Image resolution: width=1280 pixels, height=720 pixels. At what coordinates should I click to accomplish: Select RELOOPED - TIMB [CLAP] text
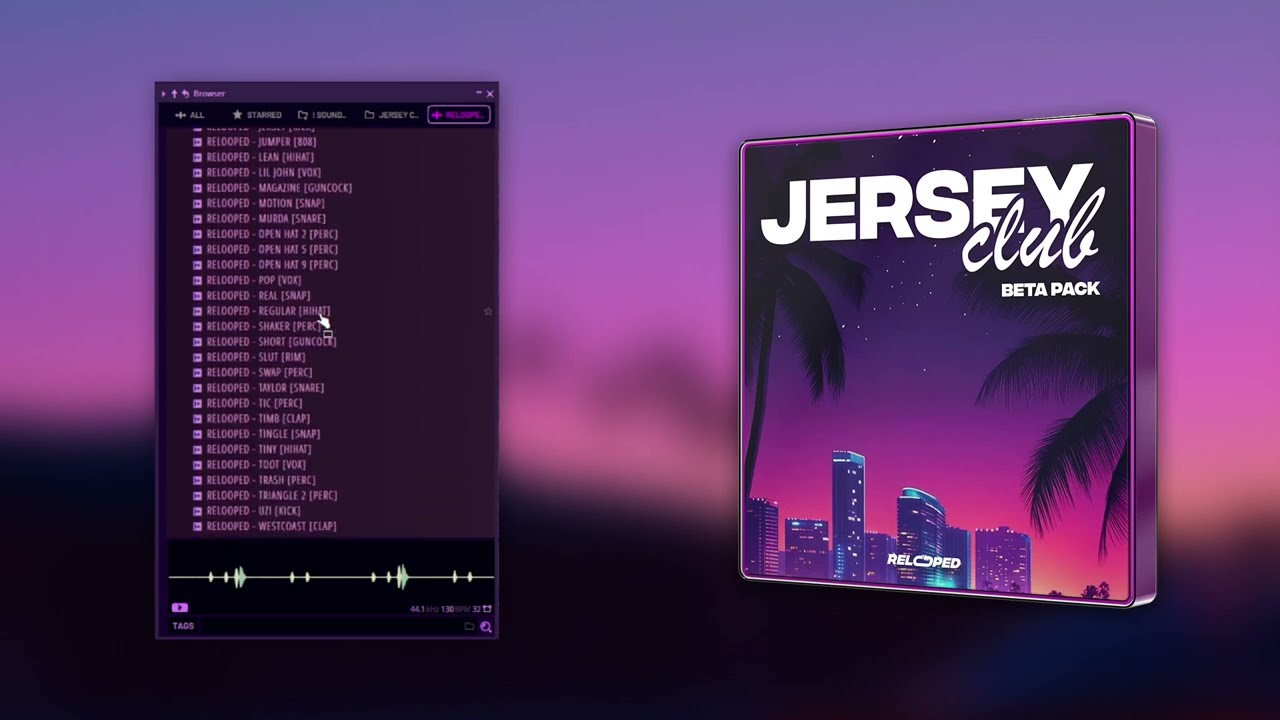[x=258, y=419]
